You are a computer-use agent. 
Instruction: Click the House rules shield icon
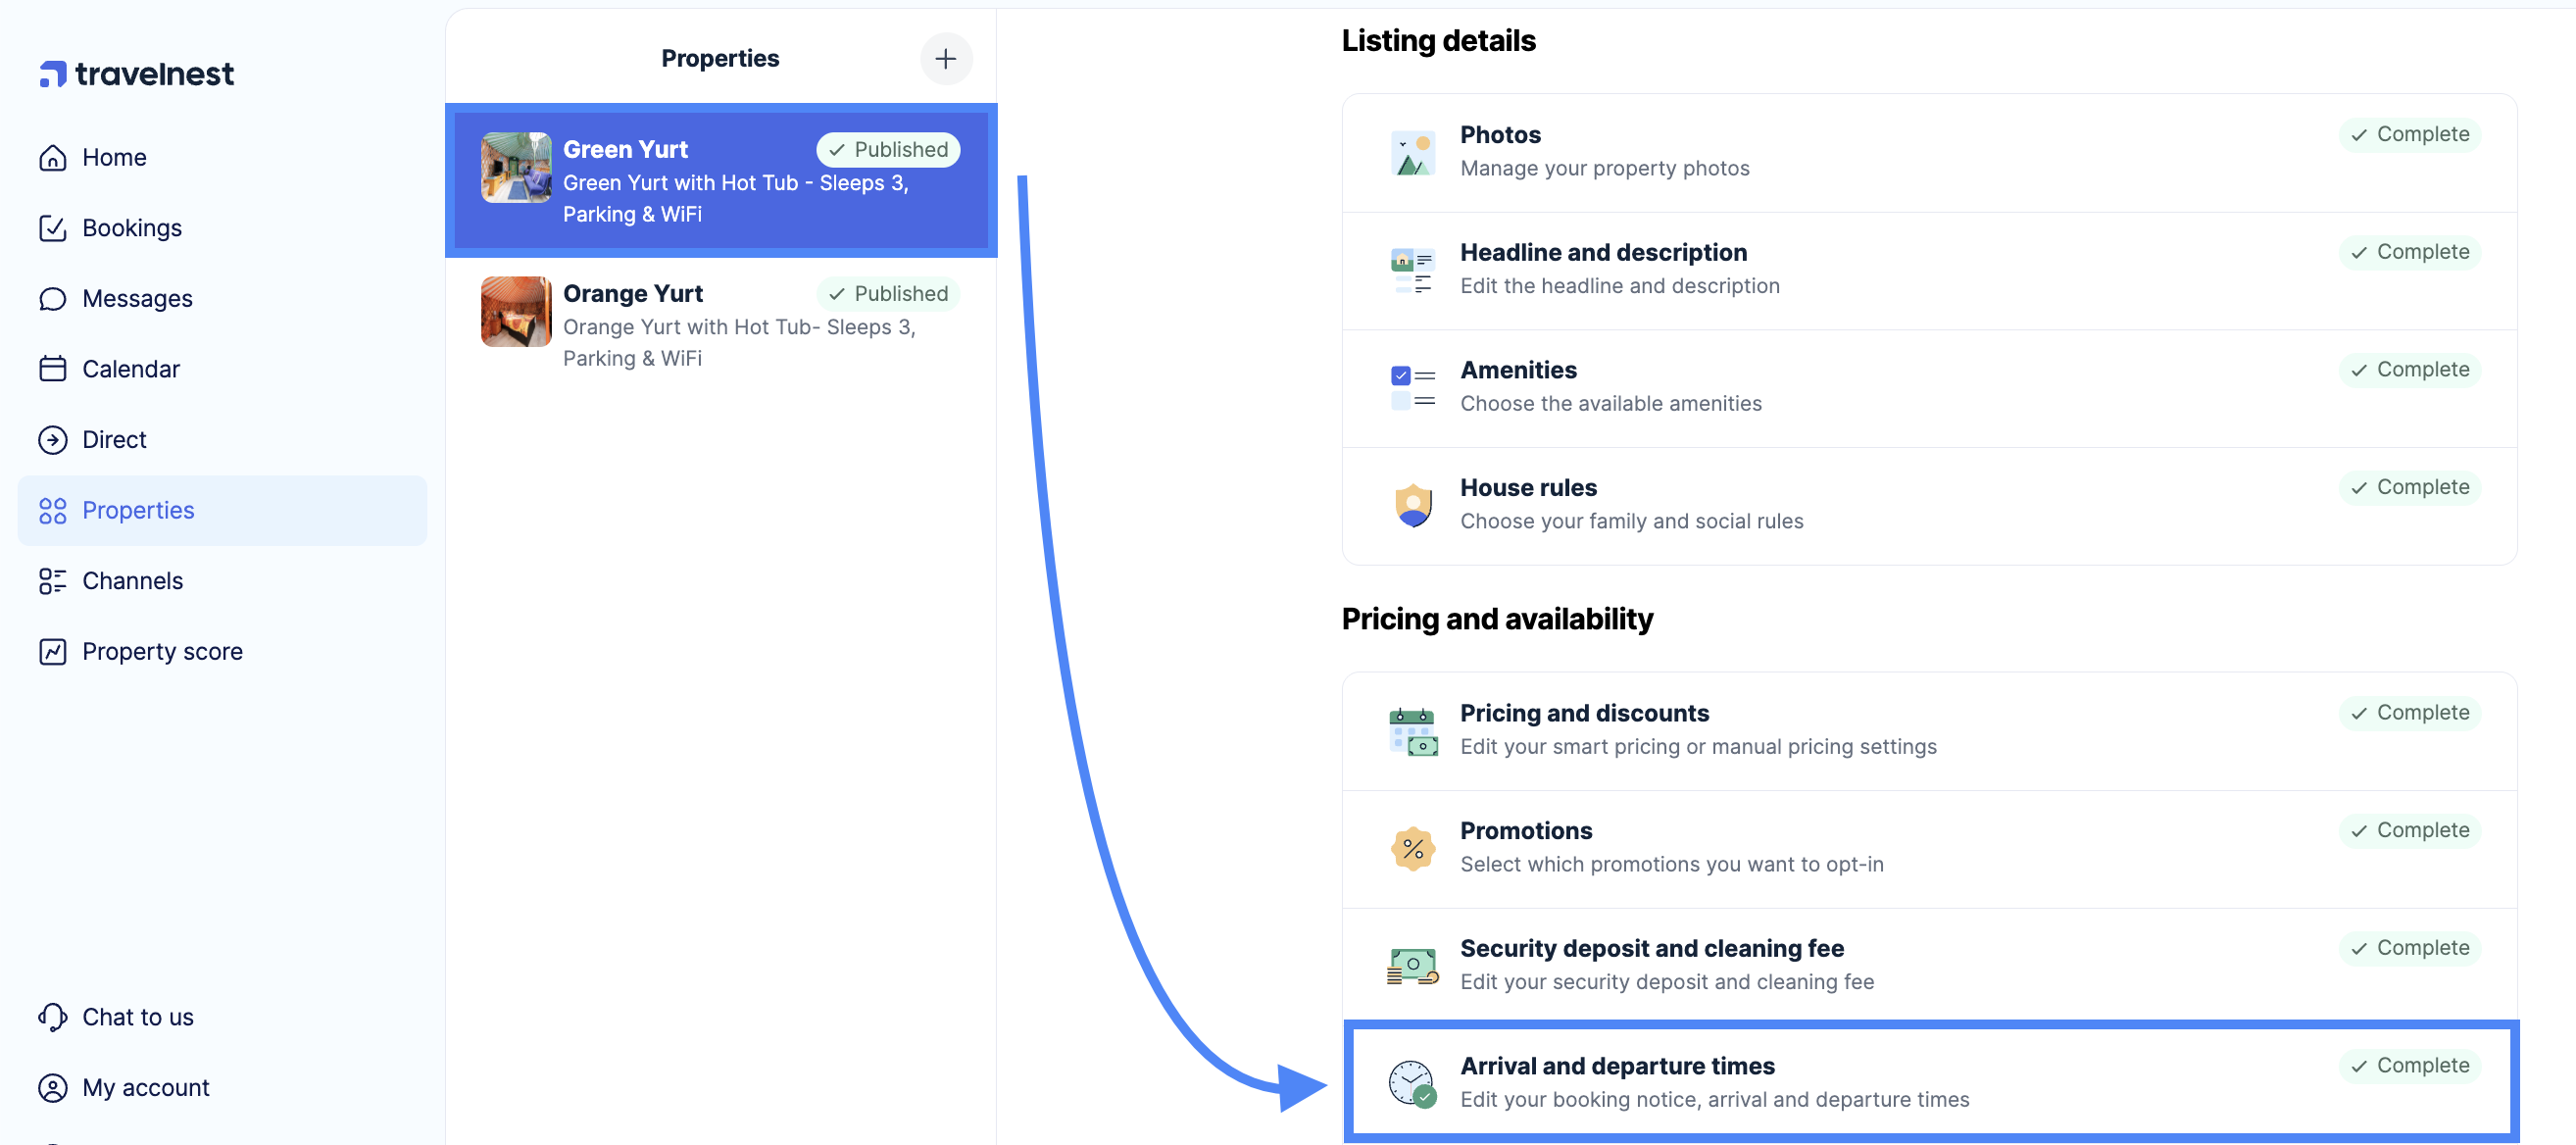[1412, 505]
